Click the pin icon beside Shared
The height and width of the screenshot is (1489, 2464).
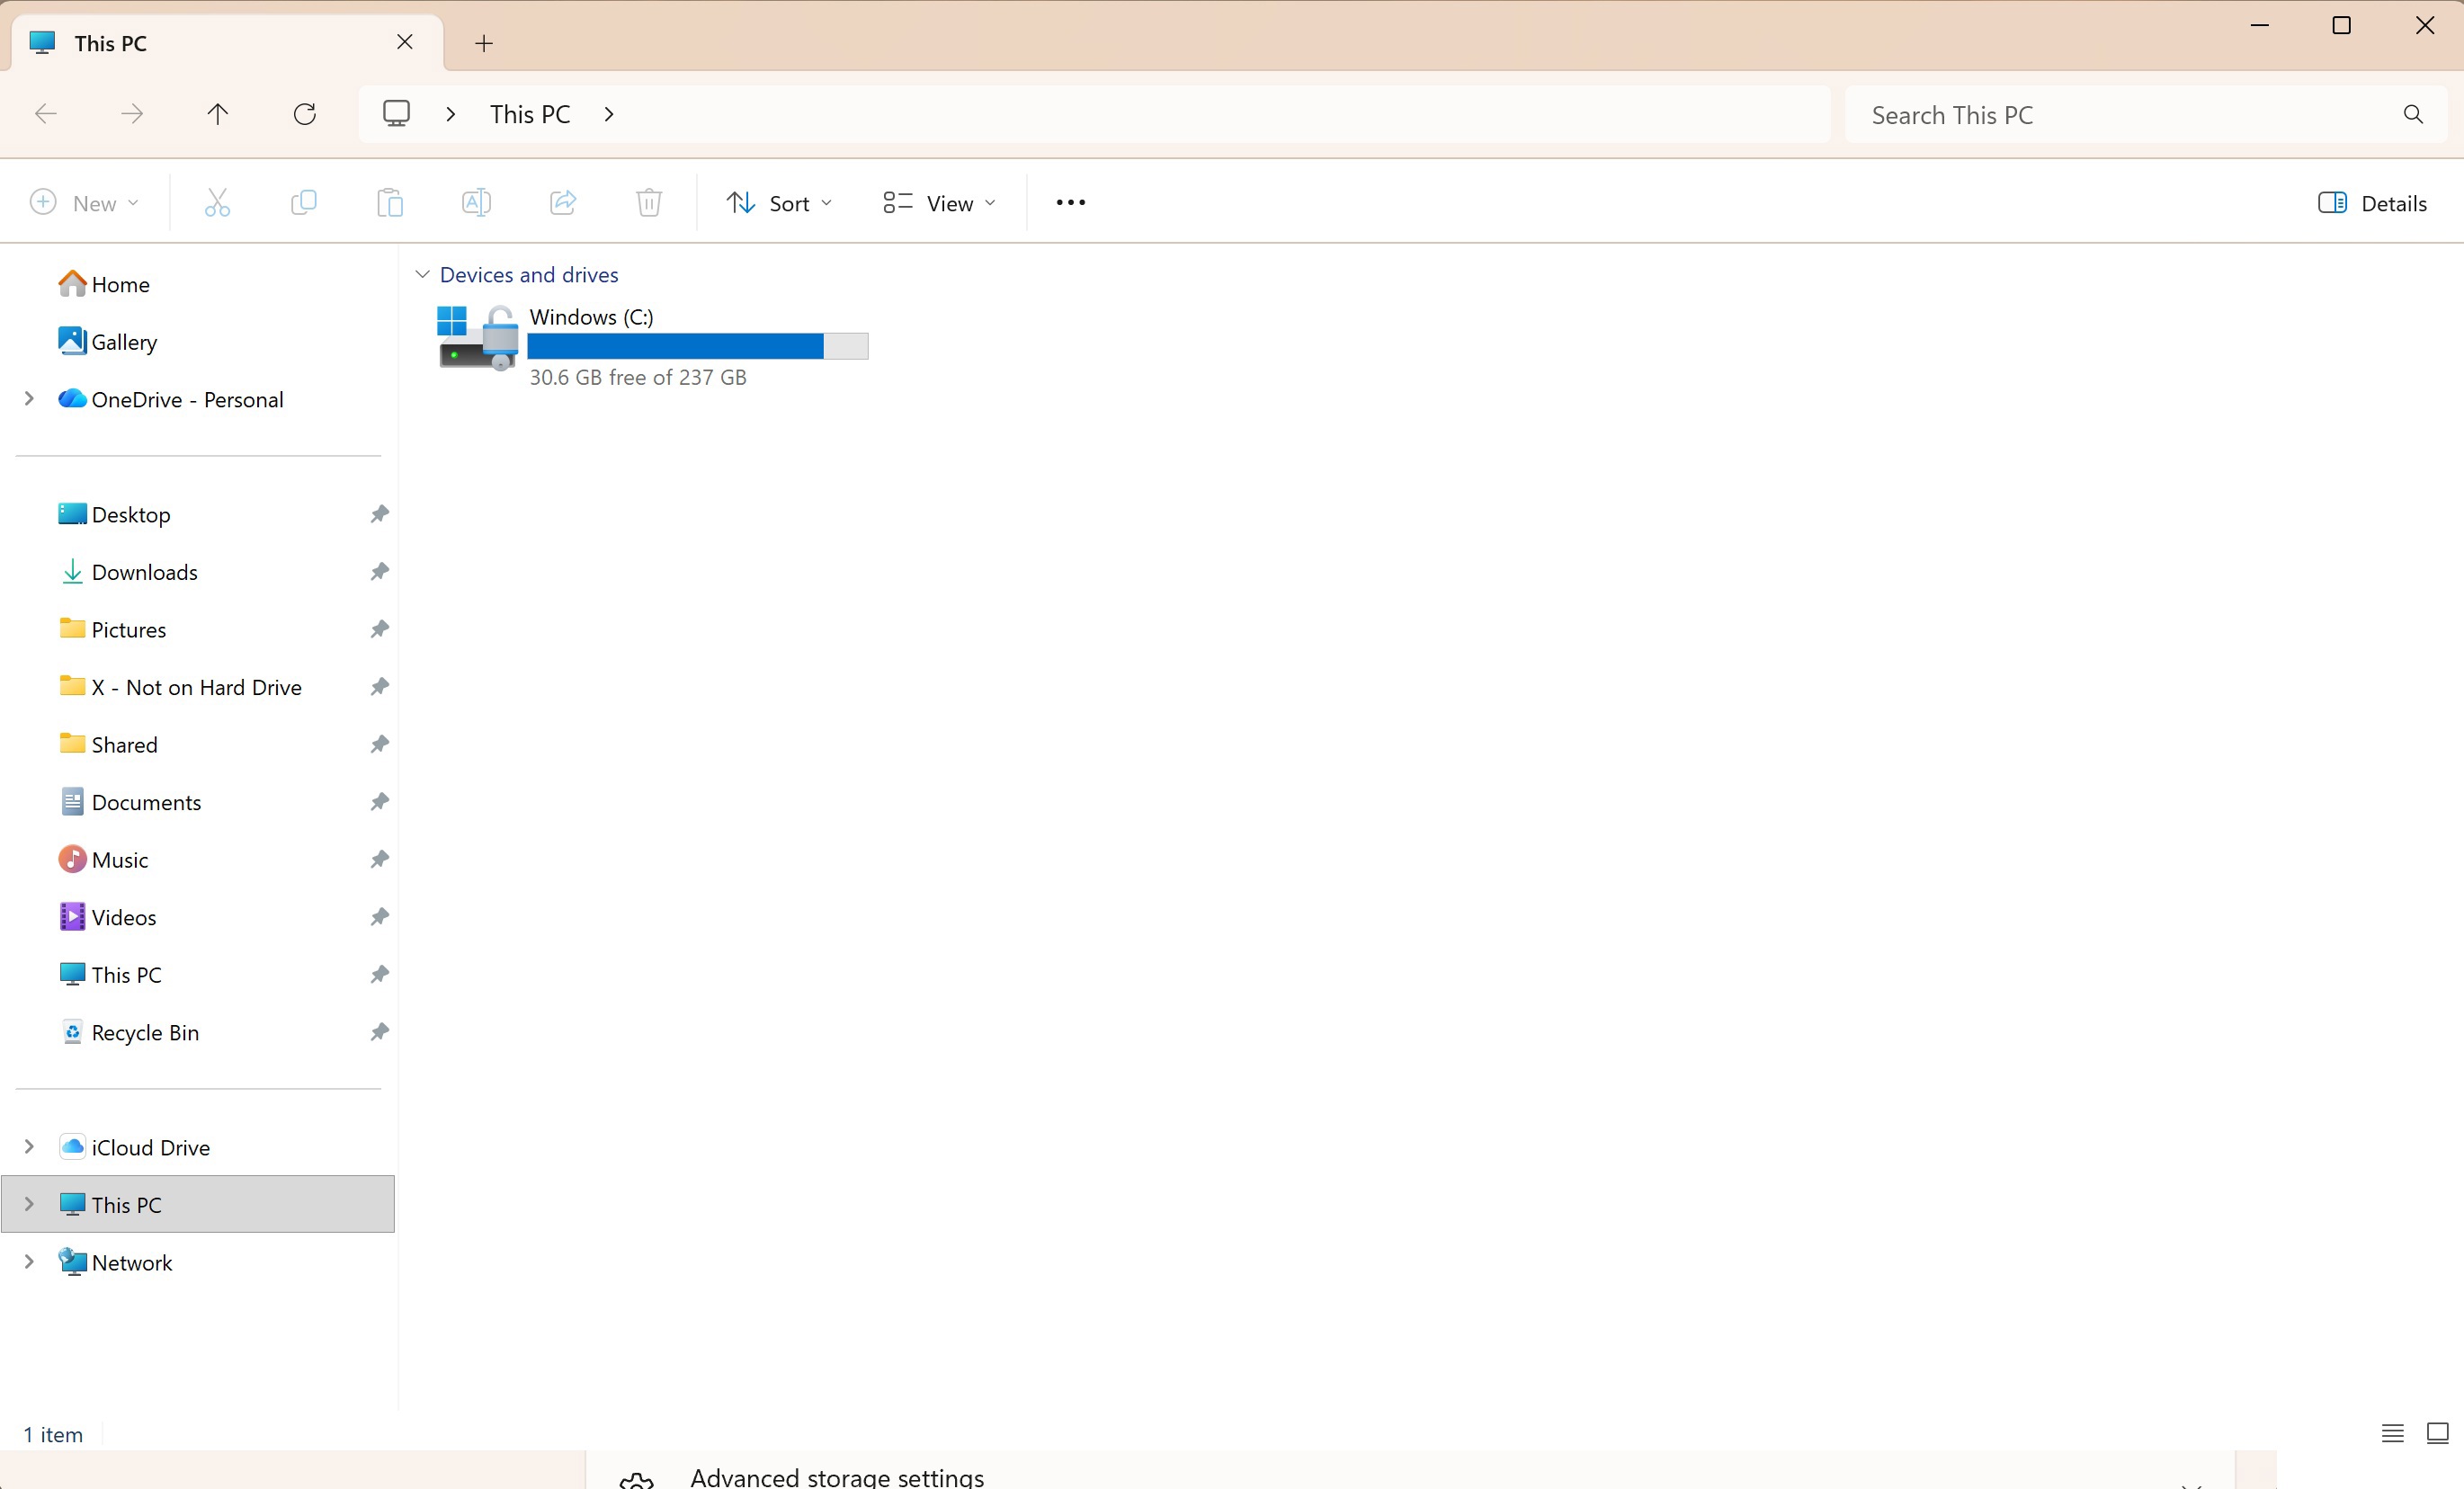379,744
